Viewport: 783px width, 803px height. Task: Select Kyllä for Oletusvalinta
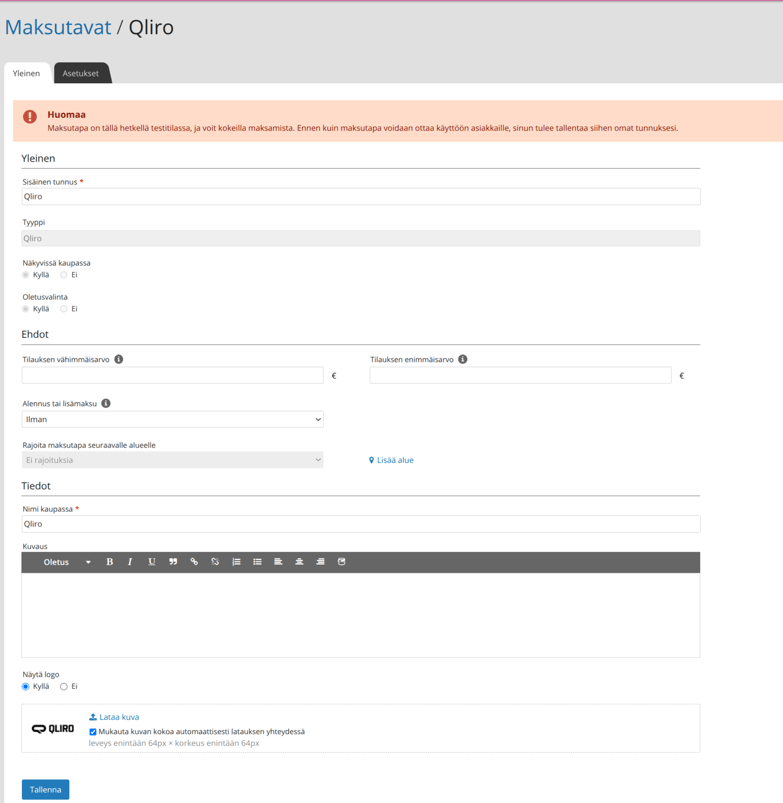click(x=26, y=309)
